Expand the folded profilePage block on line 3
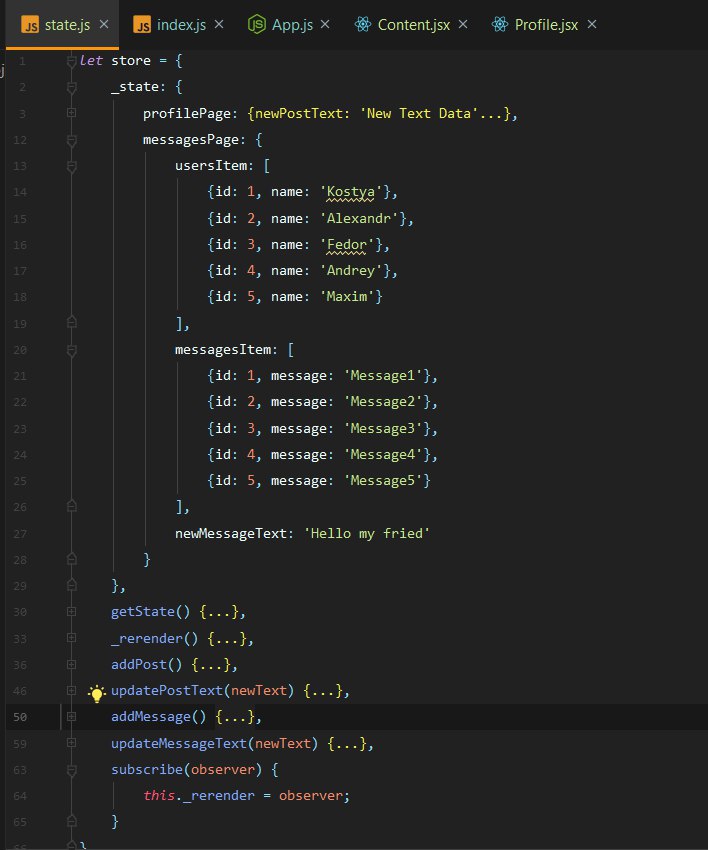The height and width of the screenshot is (850, 708). pos(72,113)
